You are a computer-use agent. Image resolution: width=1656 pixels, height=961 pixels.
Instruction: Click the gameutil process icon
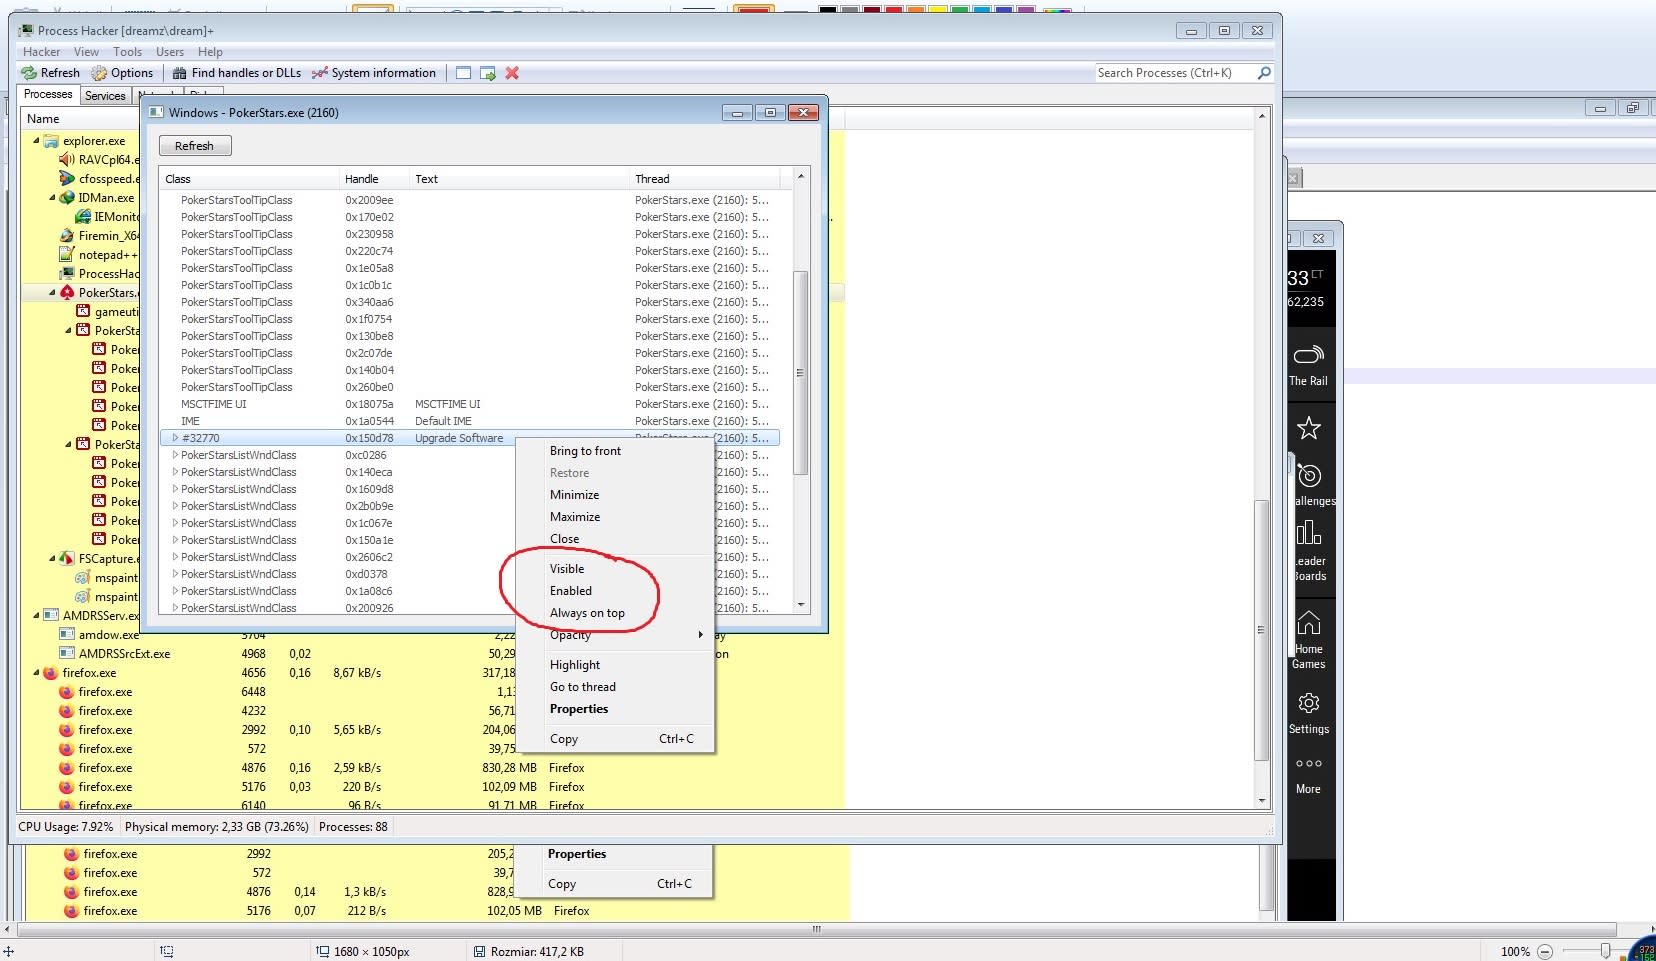pyautogui.click(x=83, y=312)
